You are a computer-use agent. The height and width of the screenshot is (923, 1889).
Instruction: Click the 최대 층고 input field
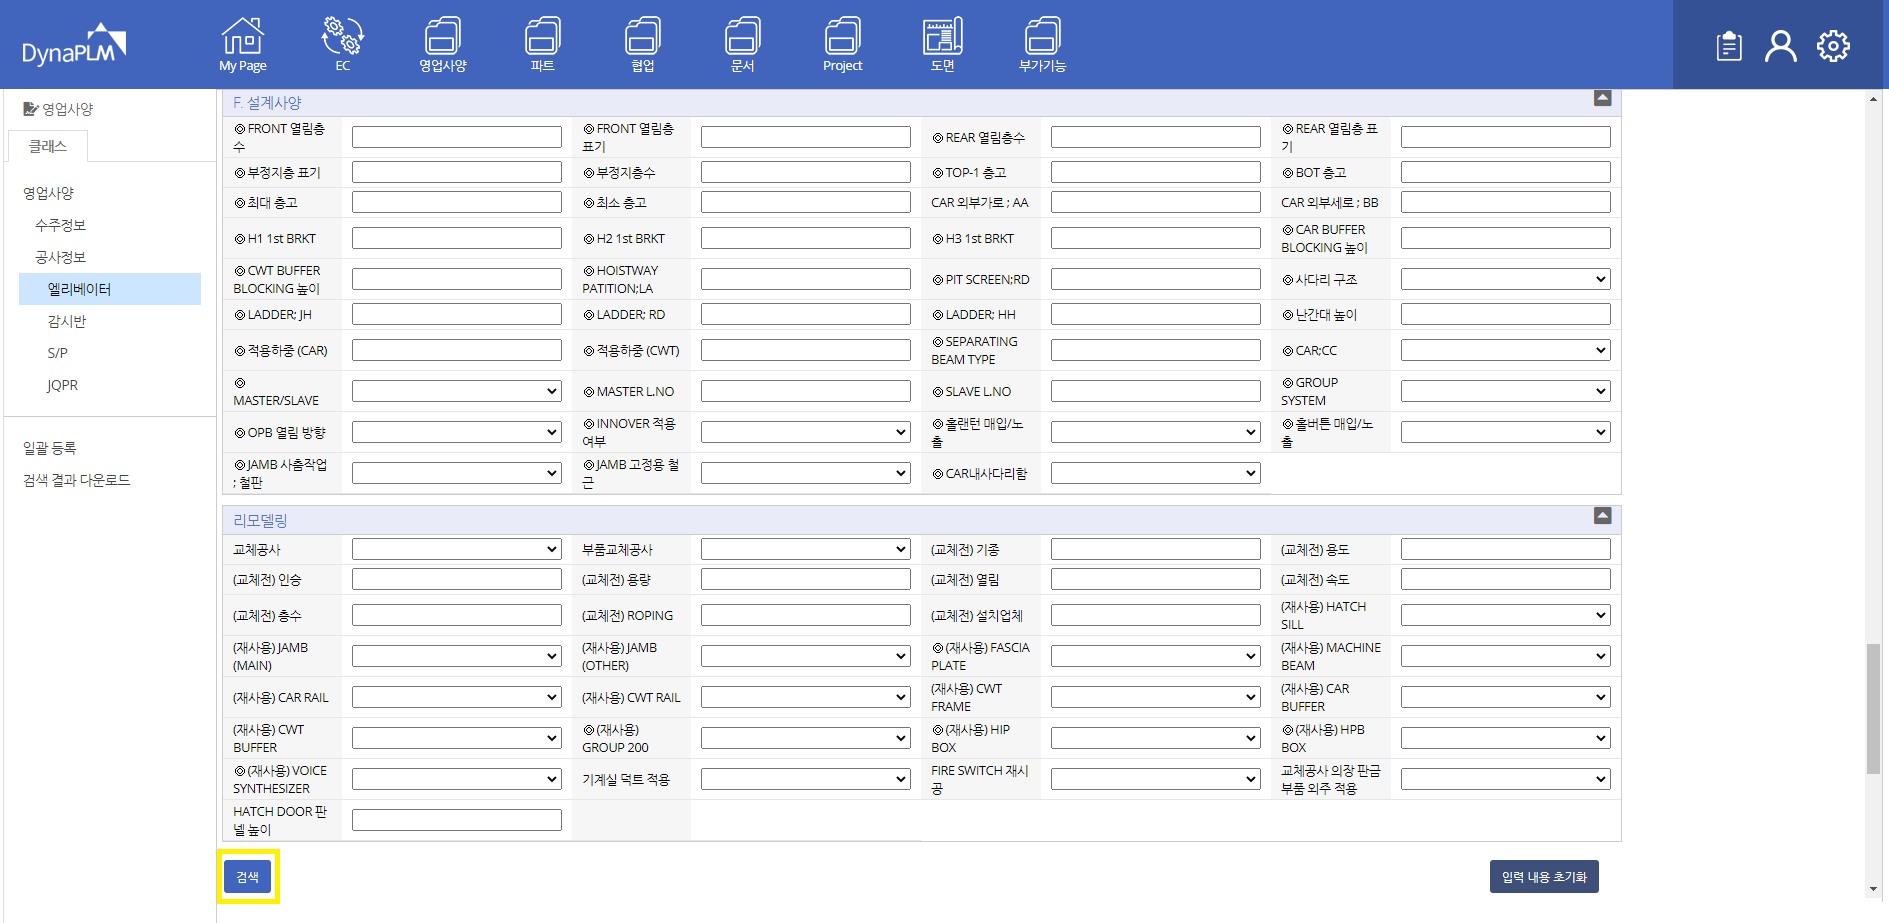(x=457, y=203)
